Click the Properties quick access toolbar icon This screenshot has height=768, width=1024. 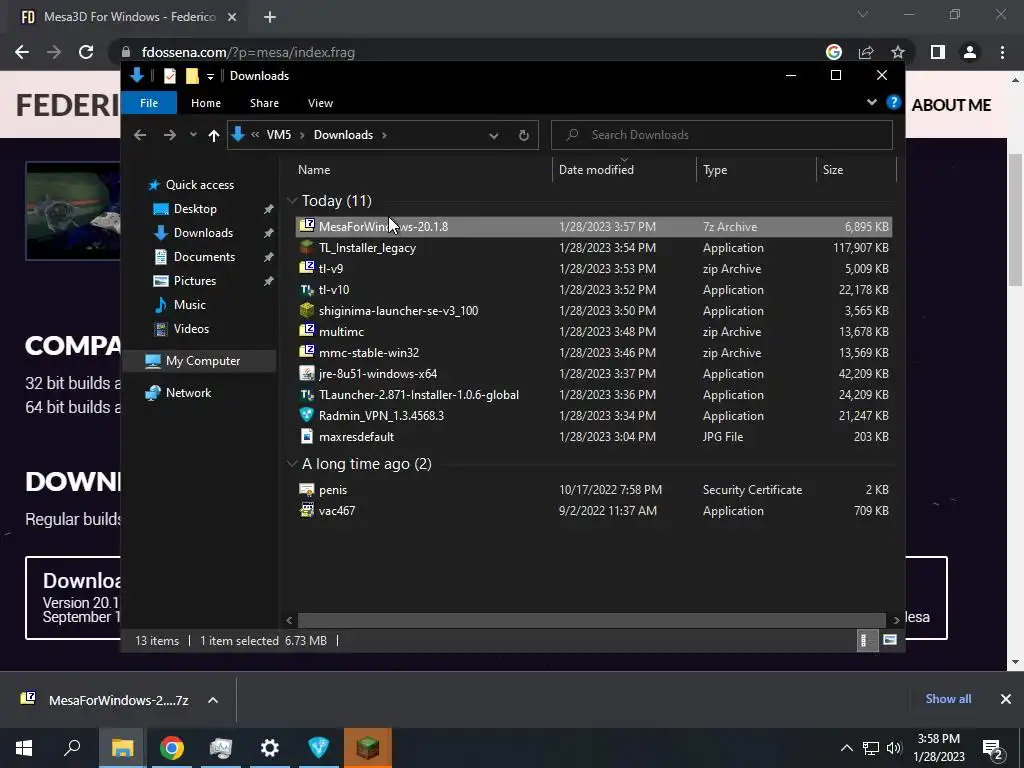pyautogui.click(x=170, y=76)
